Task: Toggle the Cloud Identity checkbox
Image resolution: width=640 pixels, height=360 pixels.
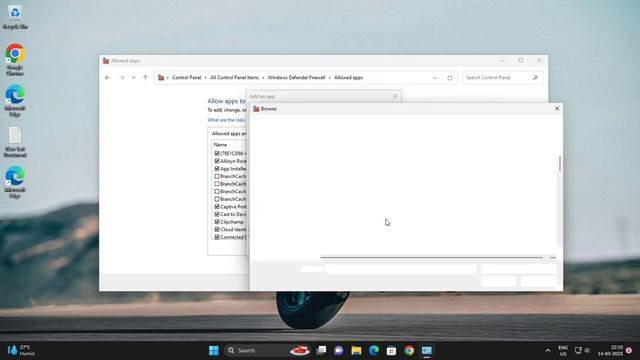Action: click(217, 229)
